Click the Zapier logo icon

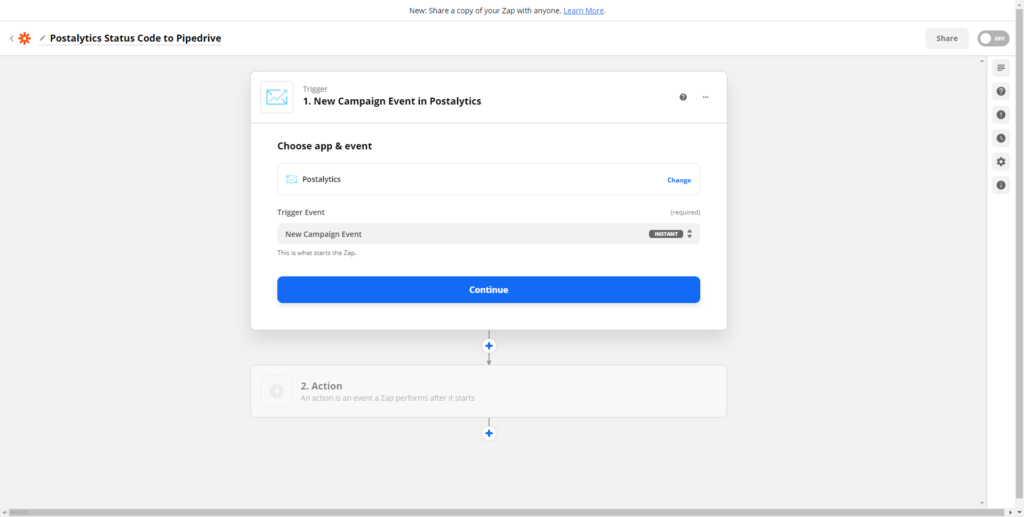click(24, 39)
